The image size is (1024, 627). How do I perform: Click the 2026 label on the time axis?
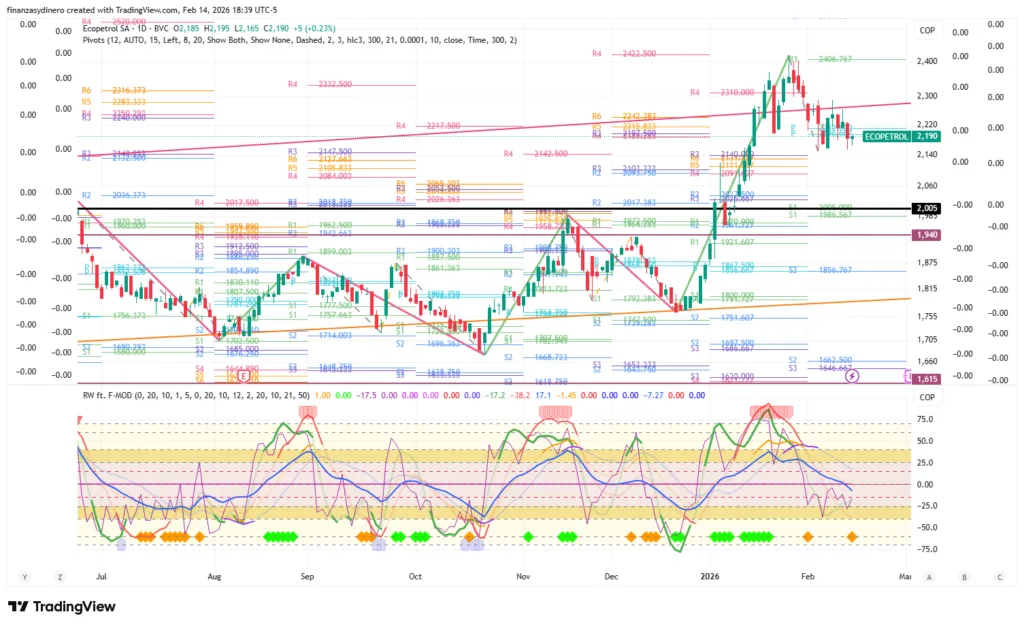710,577
